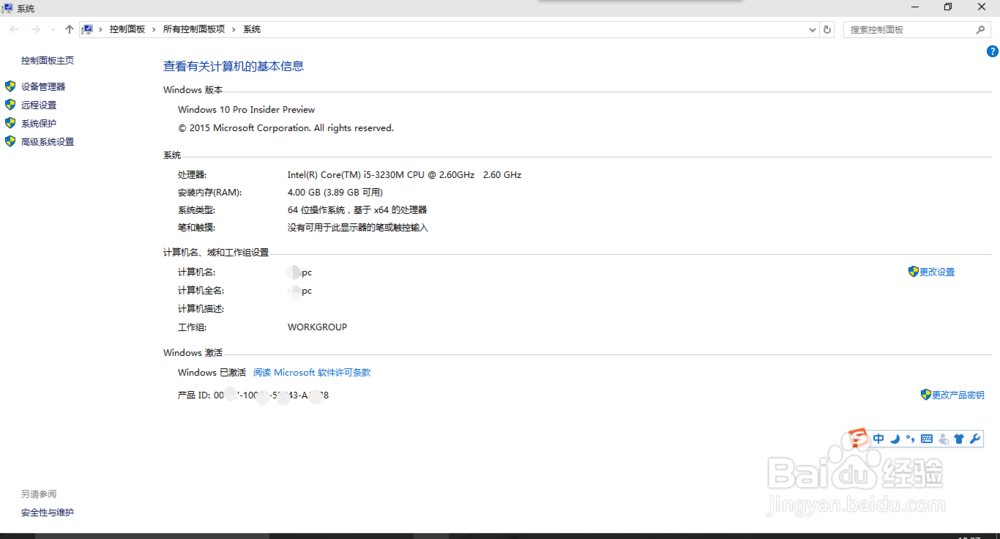
Task: Click the Windows 已激活 status text
Action: click(212, 373)
